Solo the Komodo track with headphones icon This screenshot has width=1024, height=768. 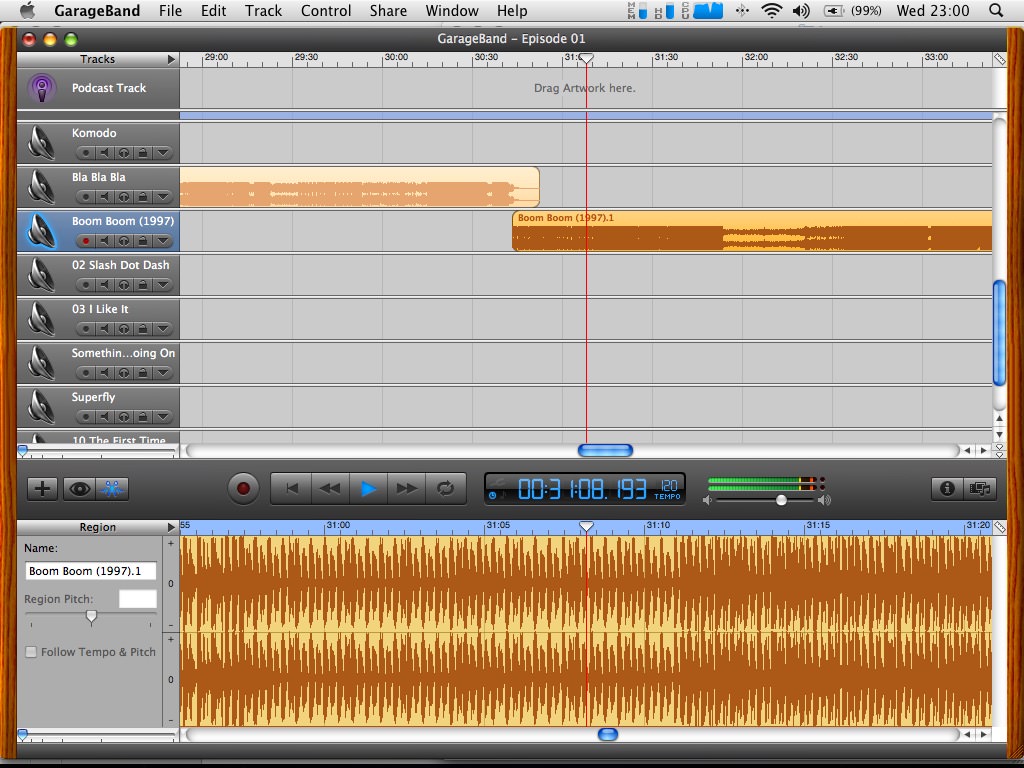123,153
